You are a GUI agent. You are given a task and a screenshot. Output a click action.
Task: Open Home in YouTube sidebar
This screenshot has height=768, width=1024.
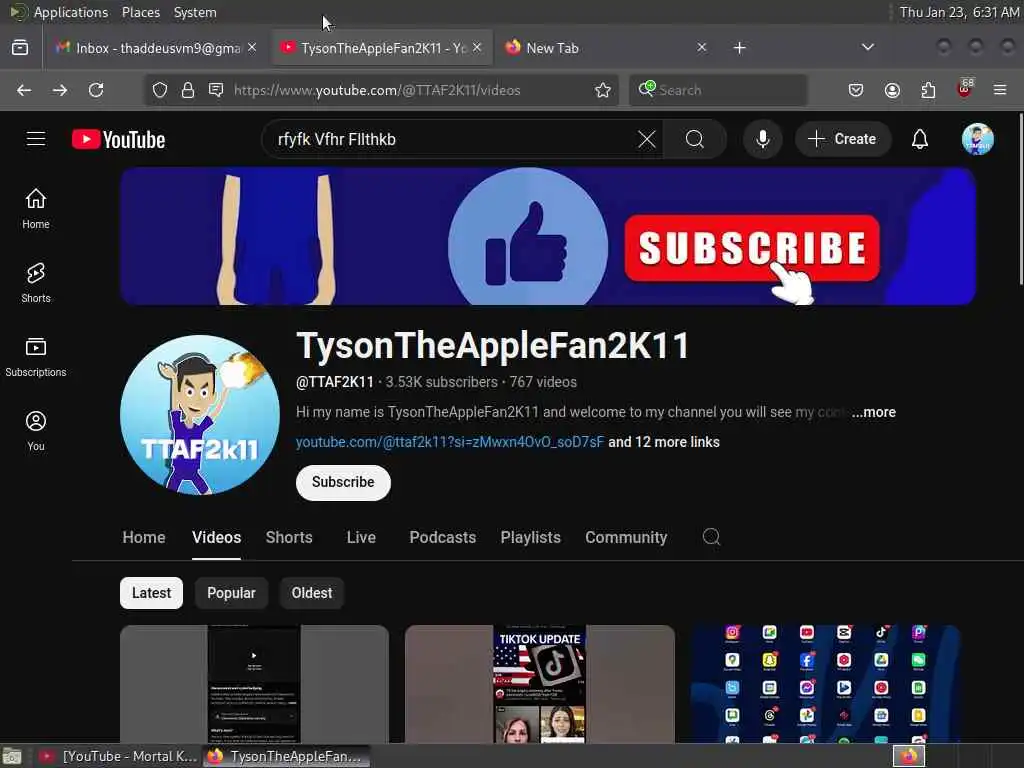pyautogui.click(x=36, y=209)
